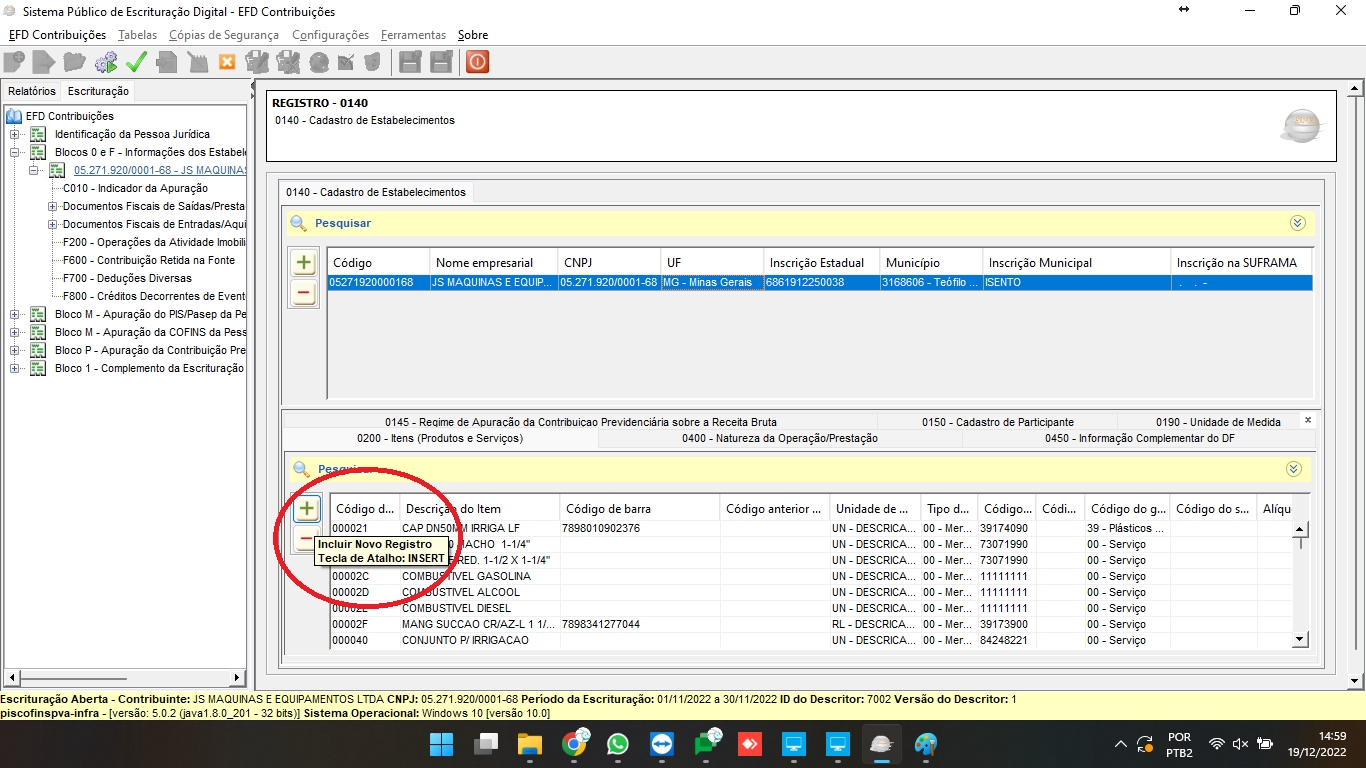
Task: Expand Bloco M Apuração da COFINS node
Action: pos(15,332)
